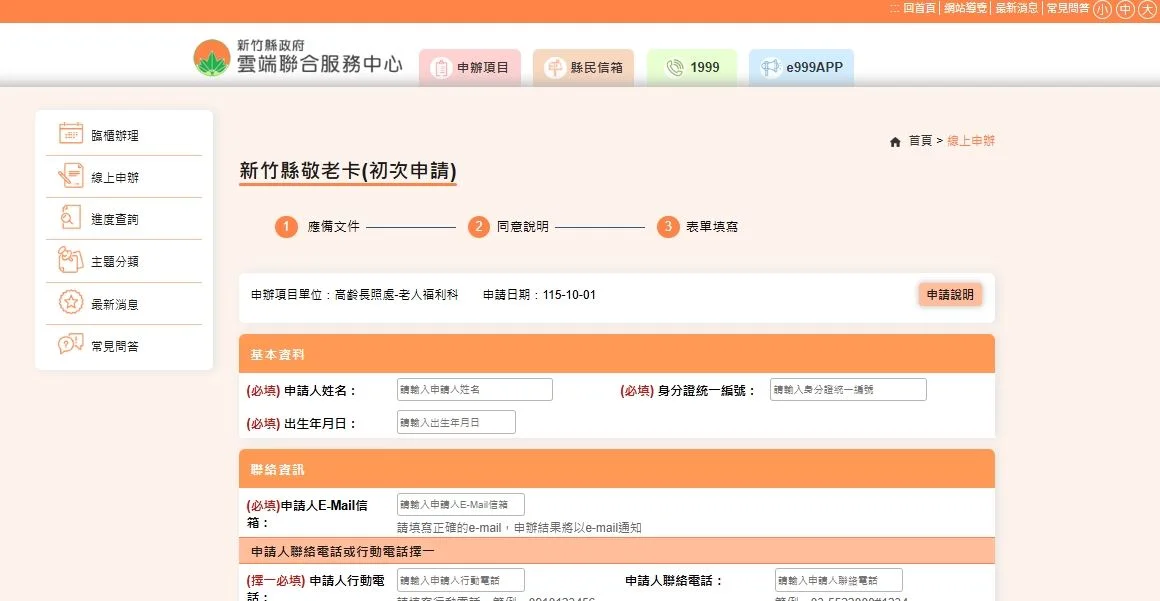Set font size to small (小)
Screen dimensions: 1160x601
(1102, 9)
